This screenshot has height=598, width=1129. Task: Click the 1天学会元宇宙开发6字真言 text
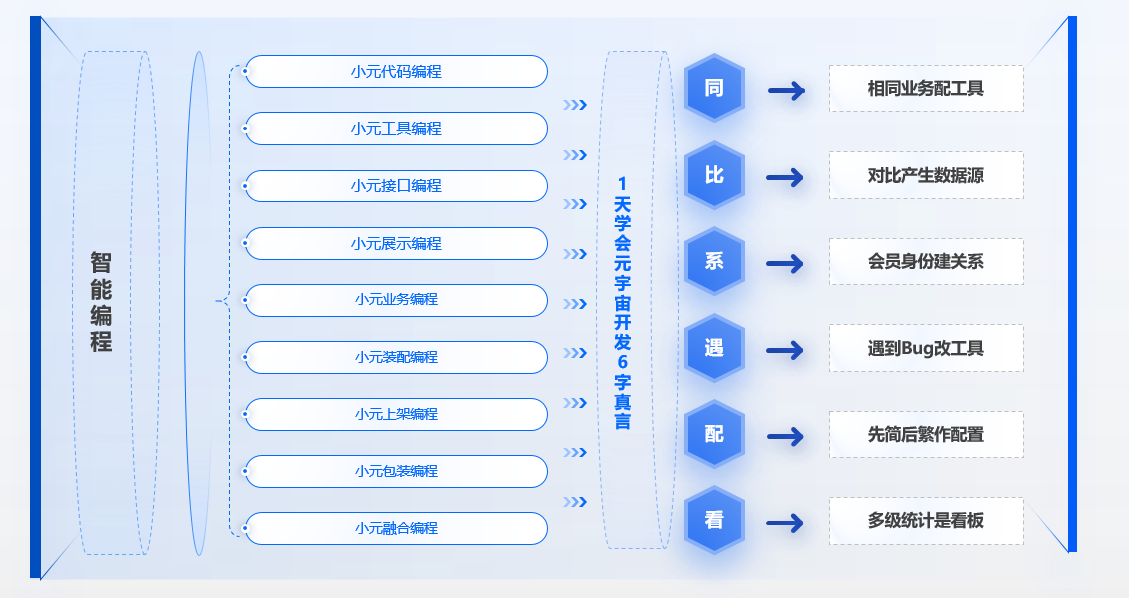622,303
